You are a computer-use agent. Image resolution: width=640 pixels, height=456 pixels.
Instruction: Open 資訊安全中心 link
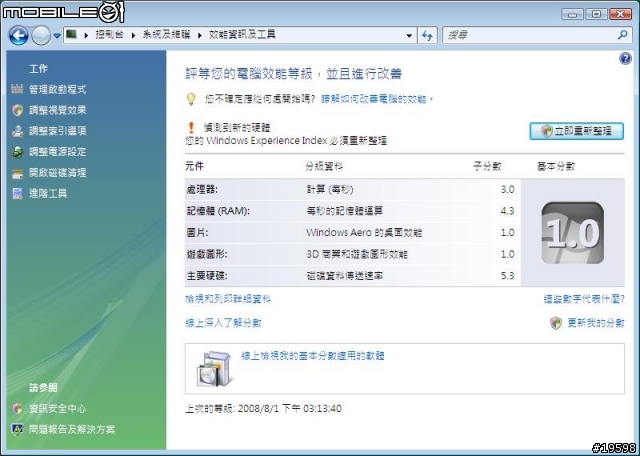click(58, 409)
